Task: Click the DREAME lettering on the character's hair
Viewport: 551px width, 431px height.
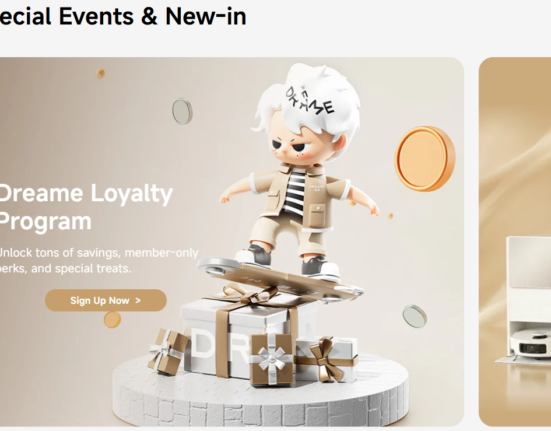Action: pyautogui.click(x=310, y=102)
